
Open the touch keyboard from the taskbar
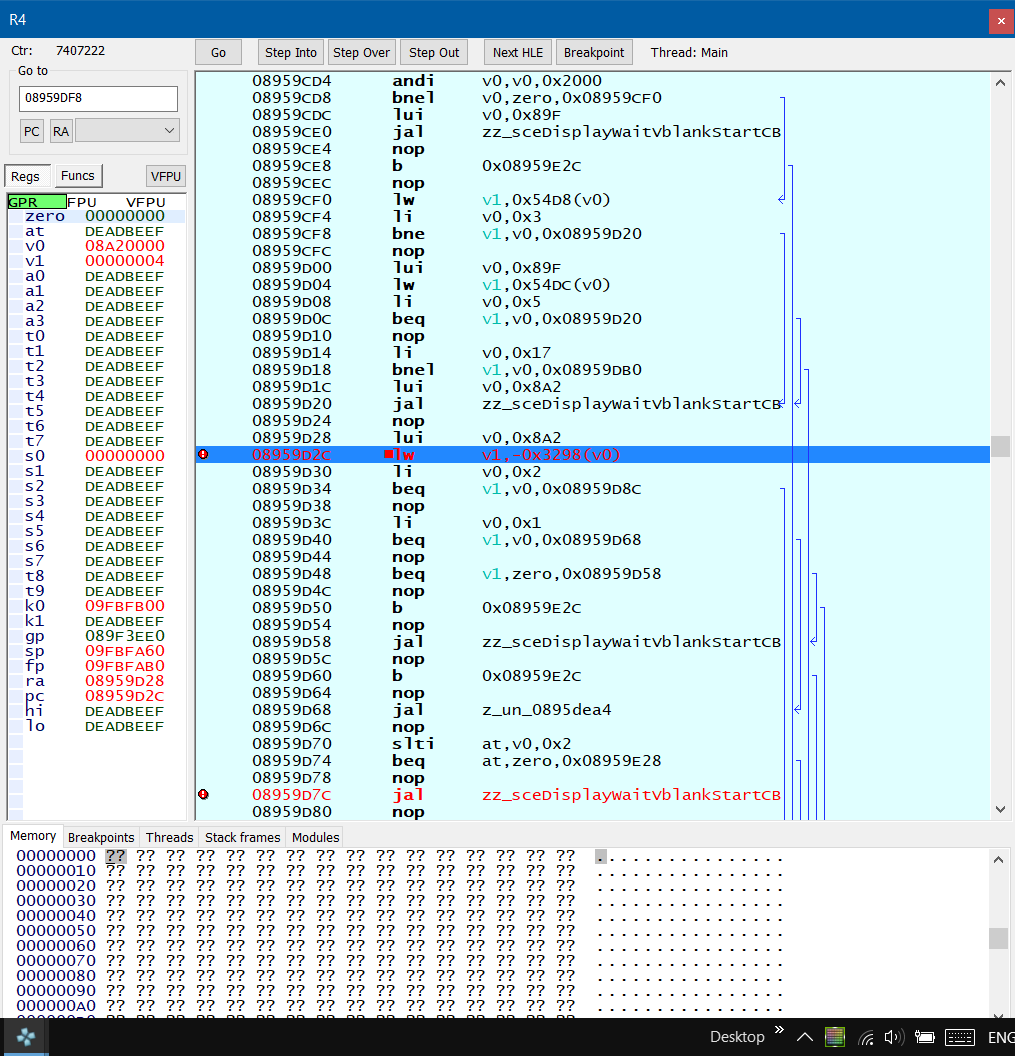tap(960, 1037)
